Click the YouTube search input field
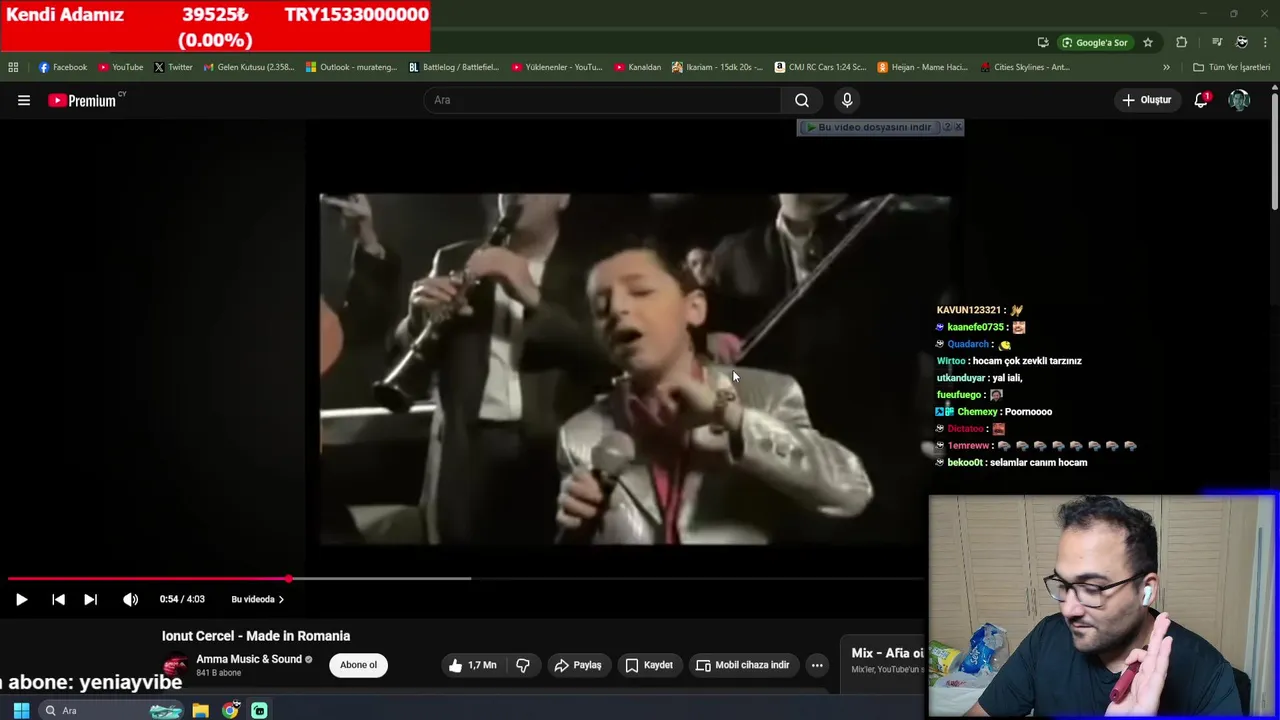1280x720 pixels. (x=603, y=100)
